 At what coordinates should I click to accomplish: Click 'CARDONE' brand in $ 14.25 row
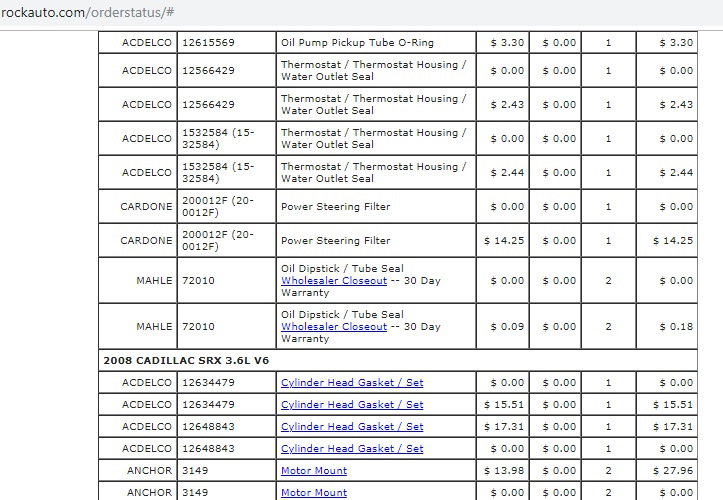coord(146,240)
